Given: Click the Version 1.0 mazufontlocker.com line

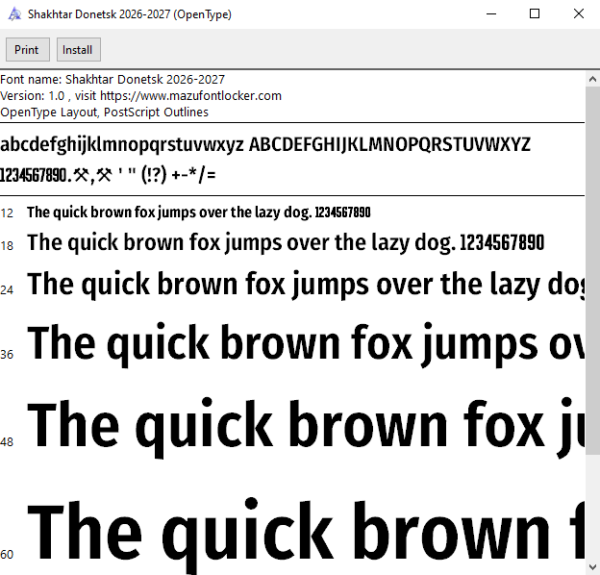Looking at the screenshot, I should (x=141, y=96).
